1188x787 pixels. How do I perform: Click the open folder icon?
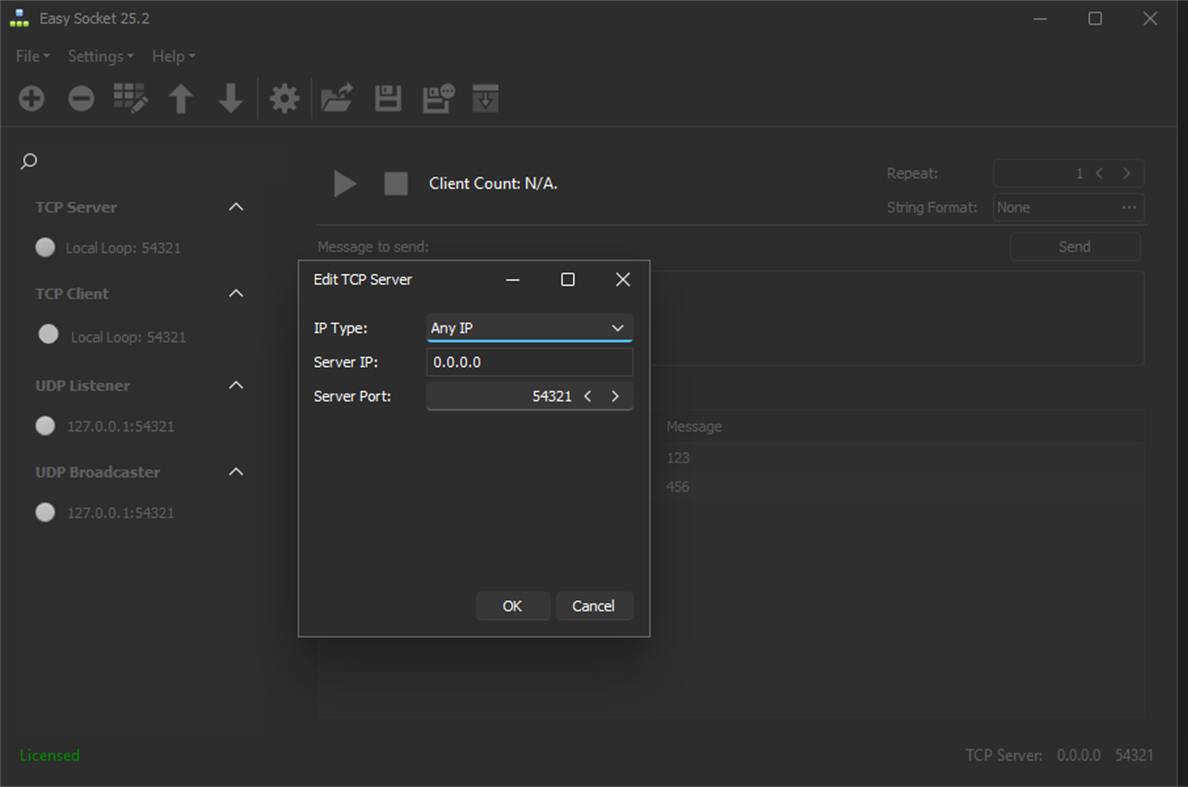pos(336,98)
